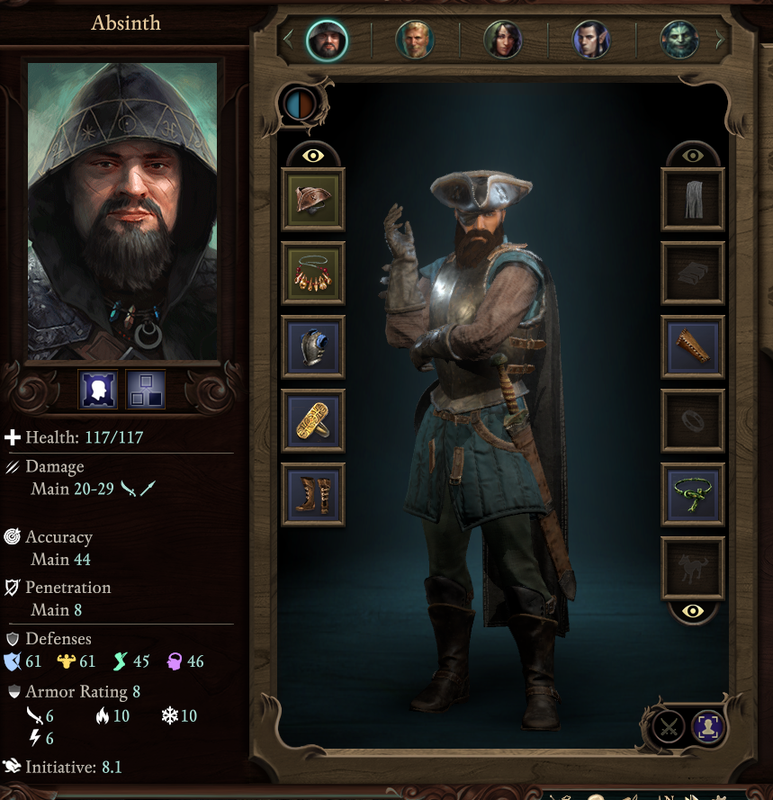Select the tricorn hat head slot

tap(313, 199)
